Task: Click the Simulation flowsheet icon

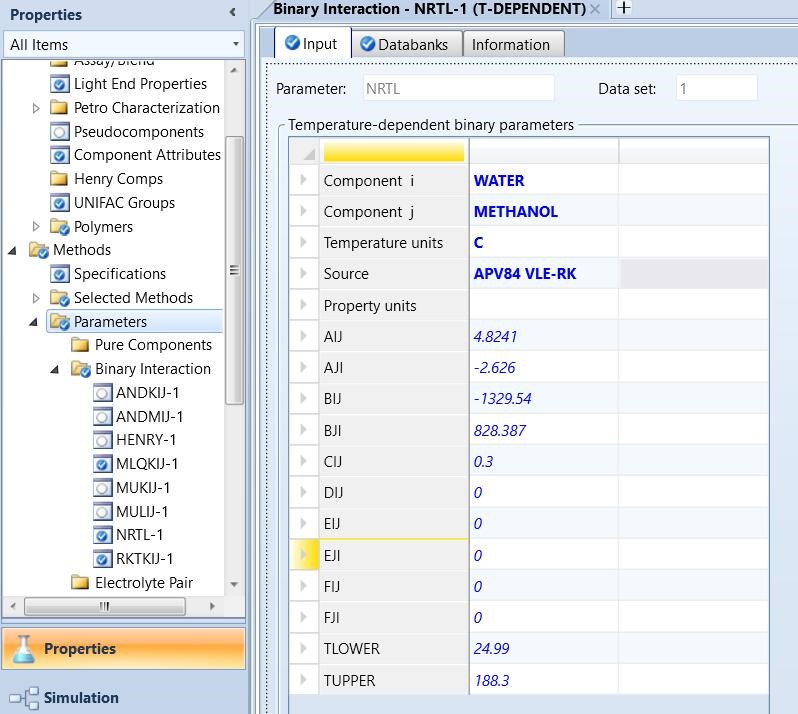Action: click(x=24, y=698)
